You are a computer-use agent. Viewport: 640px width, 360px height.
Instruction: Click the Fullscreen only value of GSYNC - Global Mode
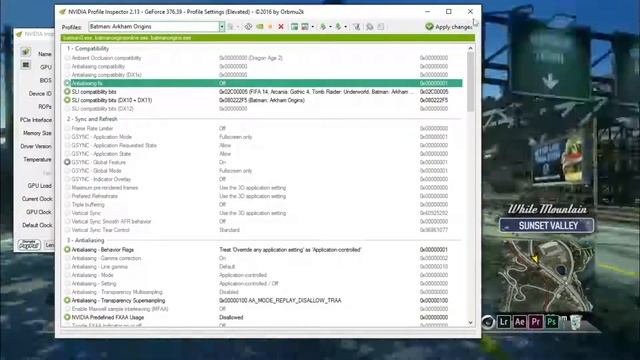[x=235, y=171]
